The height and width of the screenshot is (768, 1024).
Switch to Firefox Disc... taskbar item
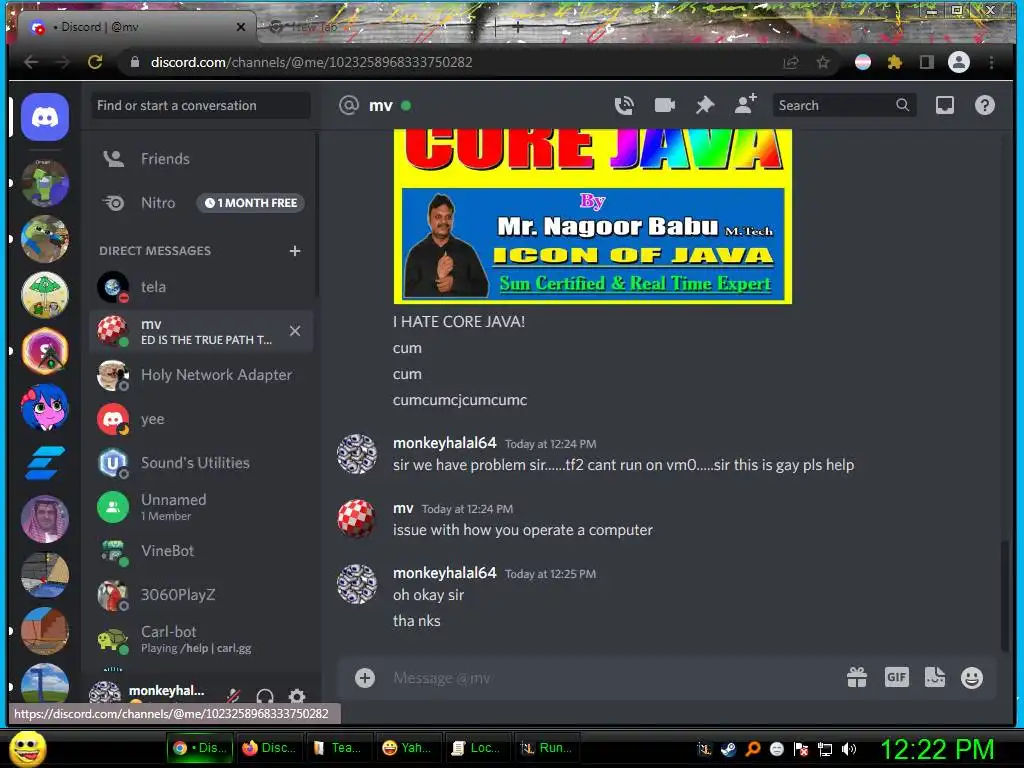coord(269,748)
